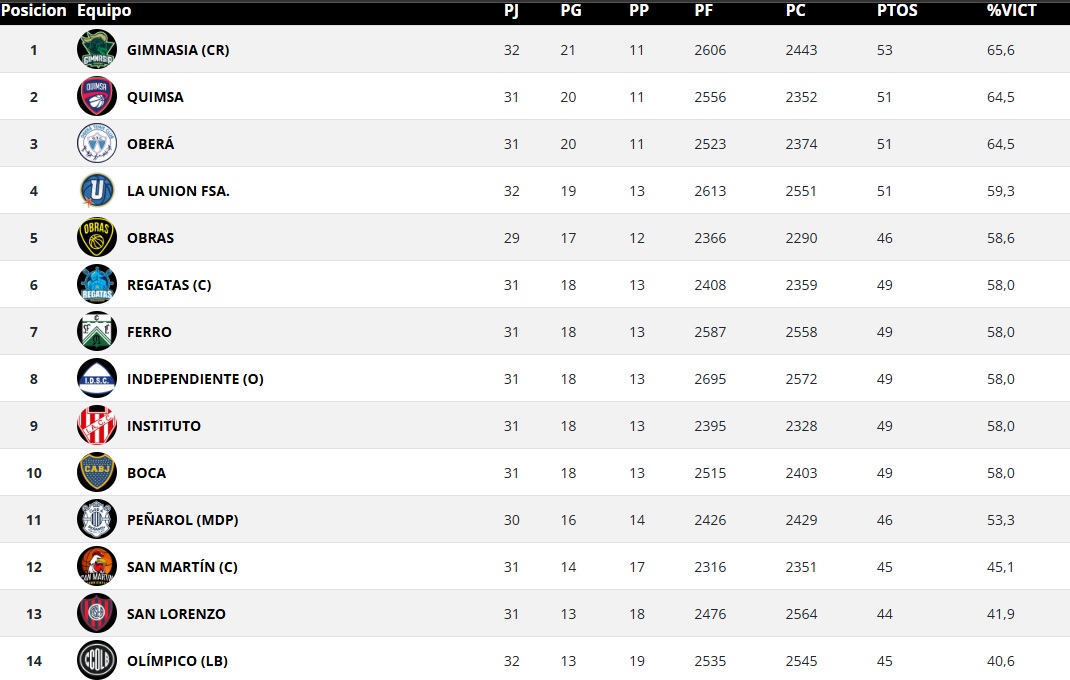Click the Peñarol (MDP) team logo
This screenshot has width=1070, height=680.
(97, 520)
